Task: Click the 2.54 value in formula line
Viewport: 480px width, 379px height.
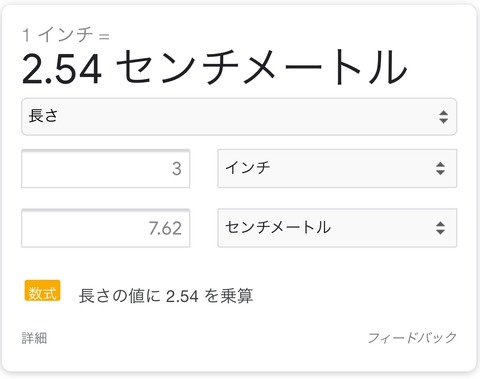Action: [x=182, y=296]
